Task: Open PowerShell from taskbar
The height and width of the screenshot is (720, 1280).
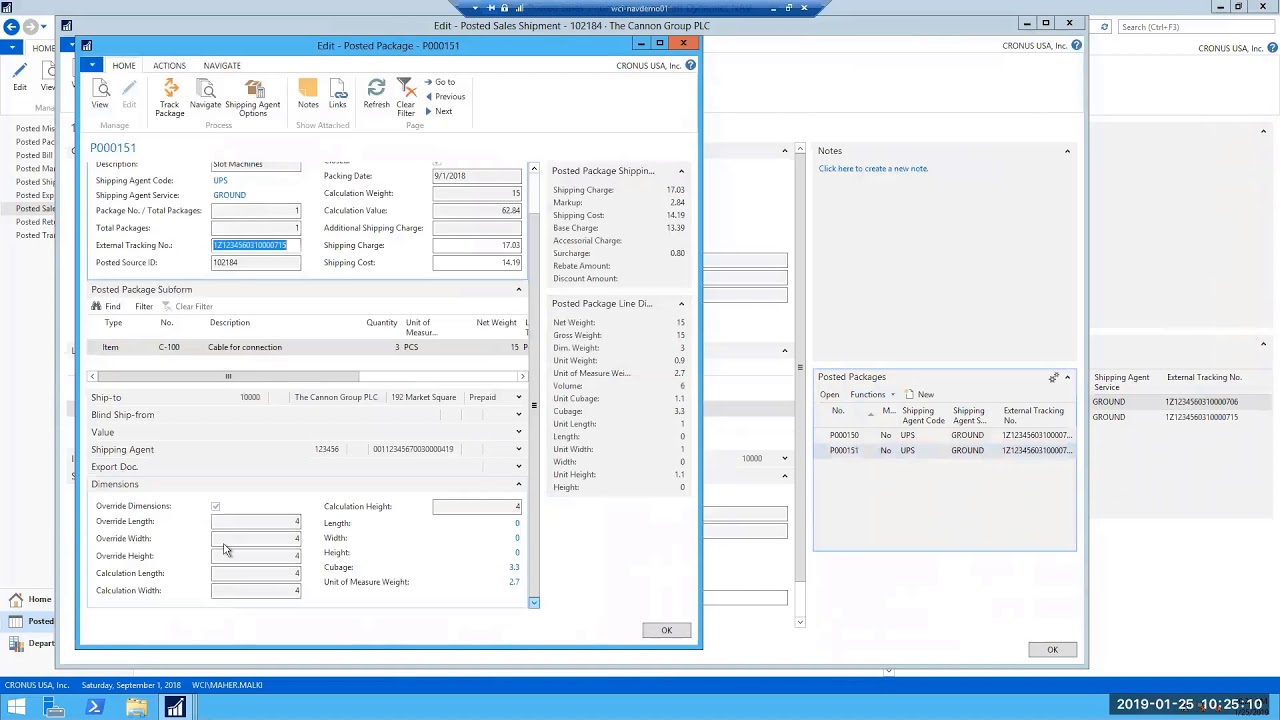Action: 95,708
